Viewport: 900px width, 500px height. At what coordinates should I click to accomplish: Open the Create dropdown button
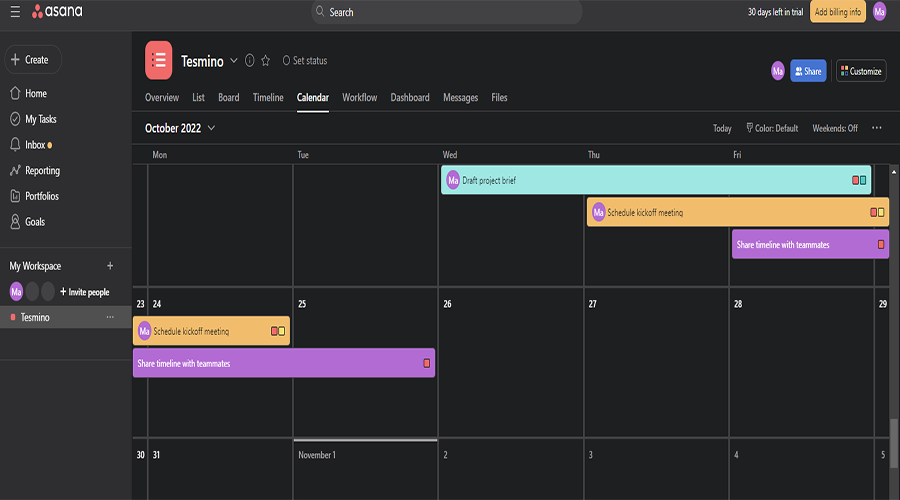click(x=32, y=60)
